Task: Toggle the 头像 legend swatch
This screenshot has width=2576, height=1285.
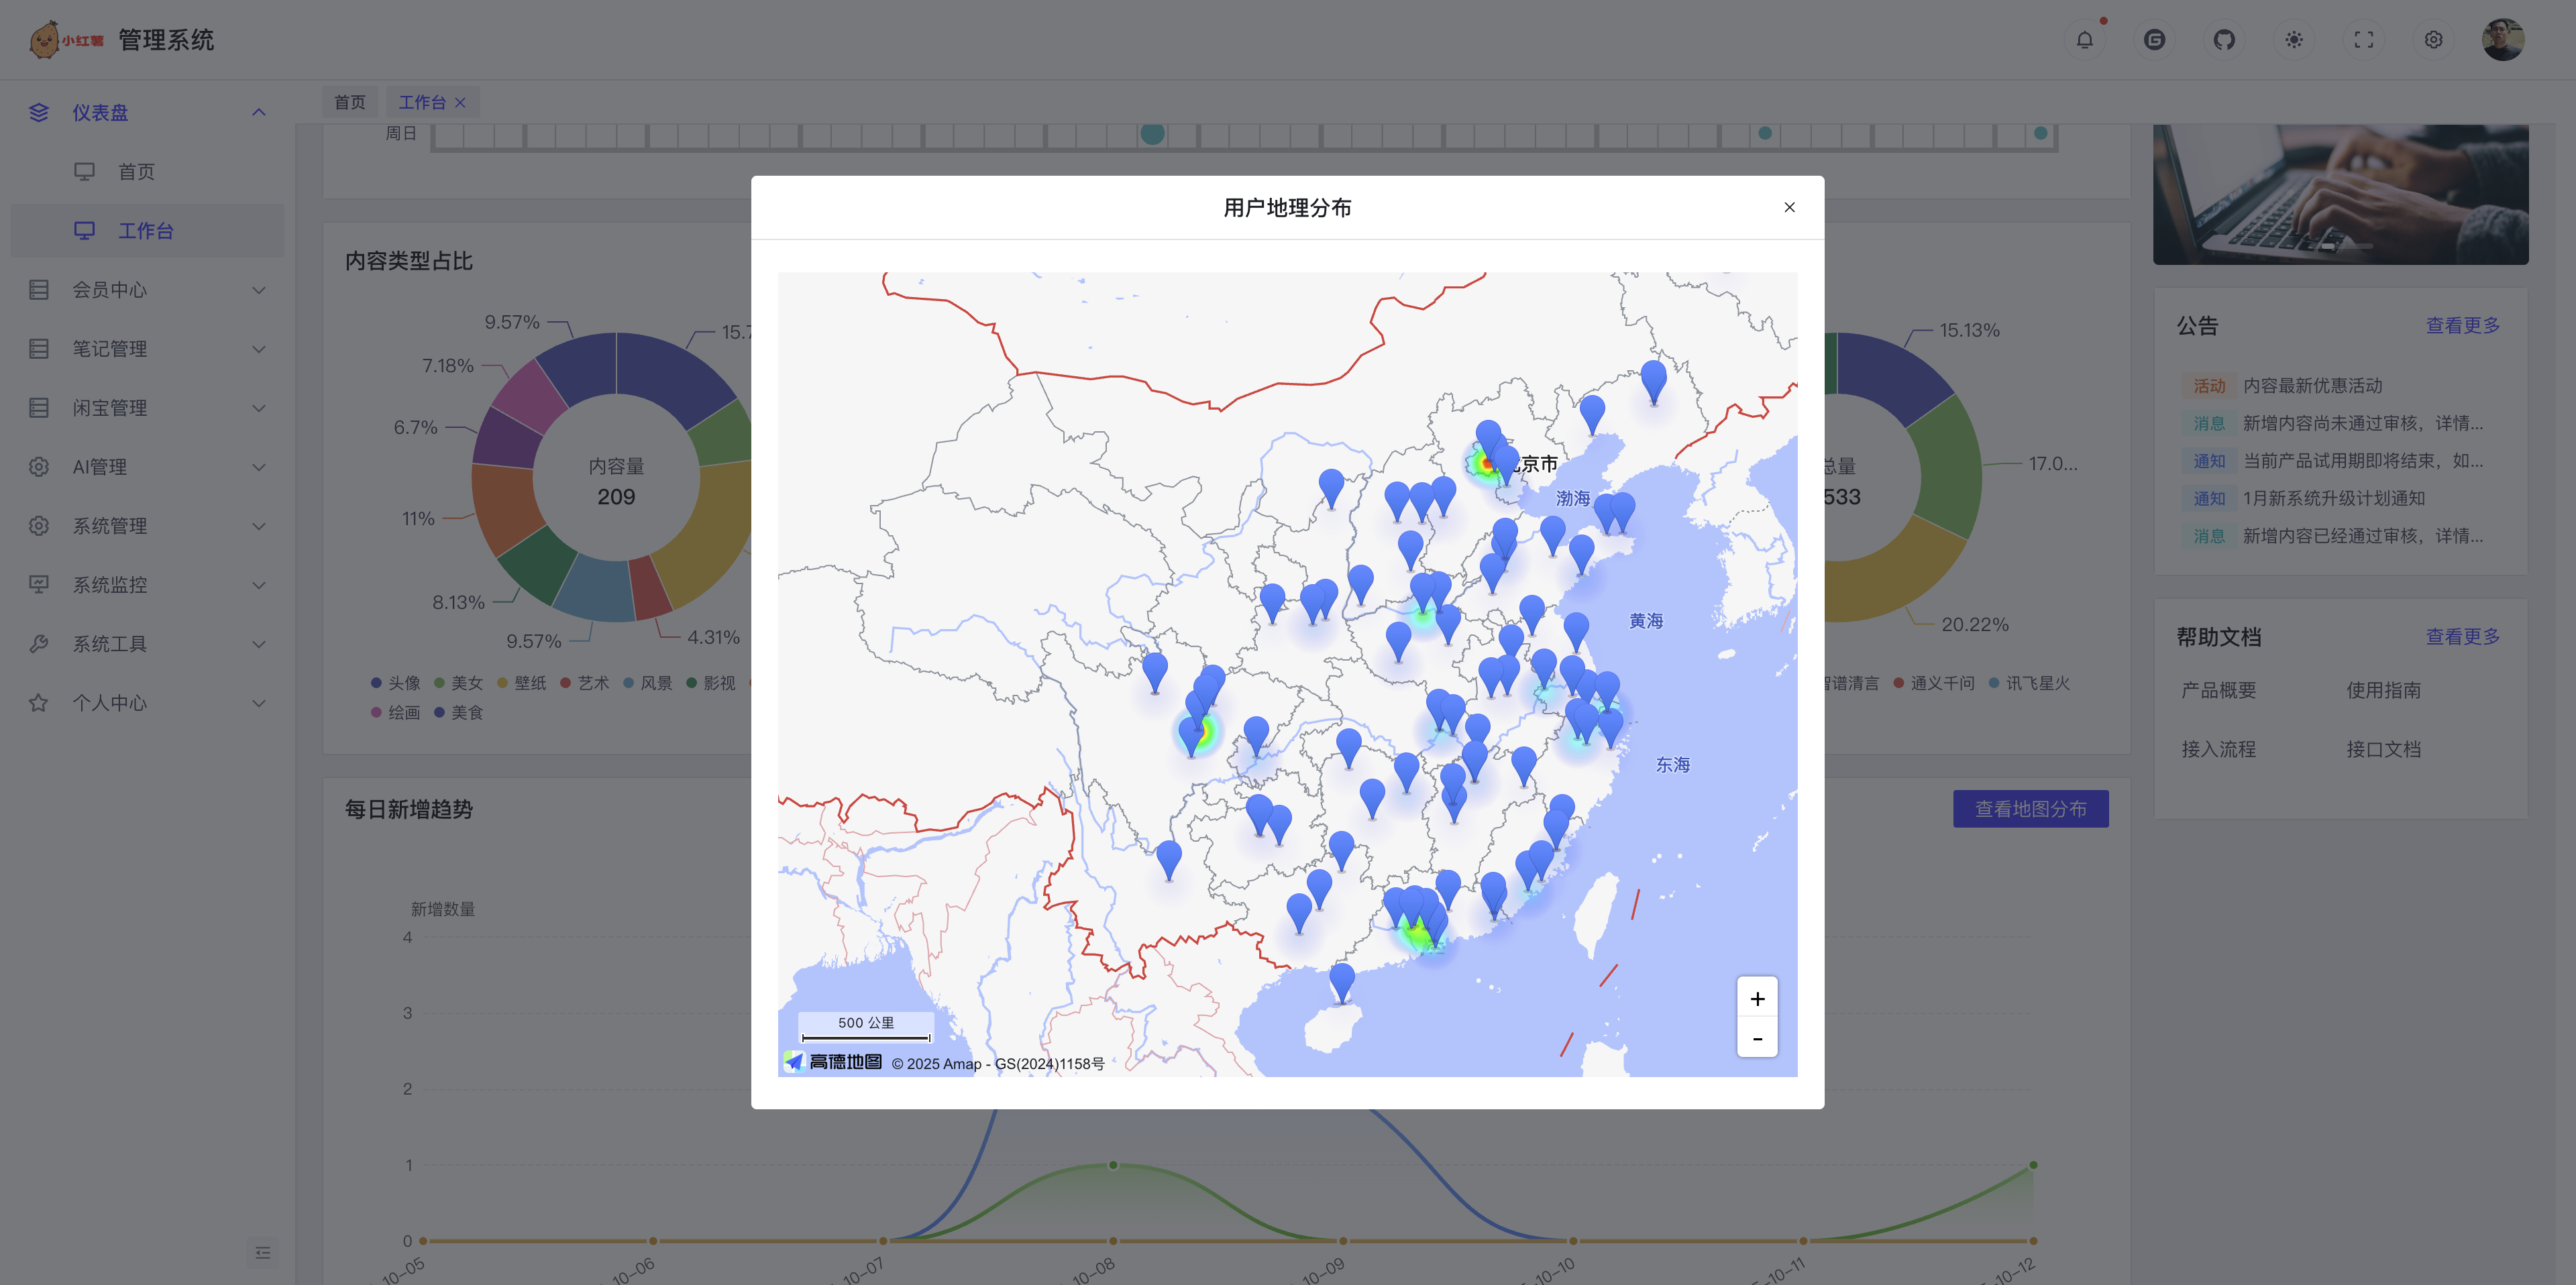Action: [377, 683]
